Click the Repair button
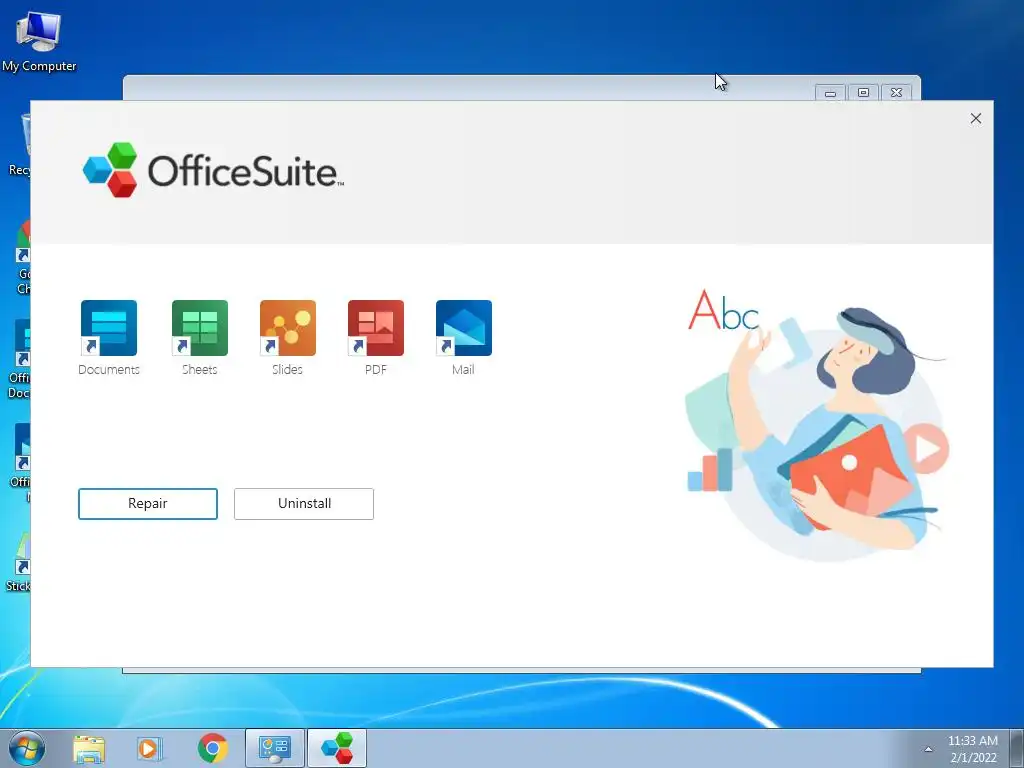The width and height of the screenshot is (1024, 768). point(148,504)
